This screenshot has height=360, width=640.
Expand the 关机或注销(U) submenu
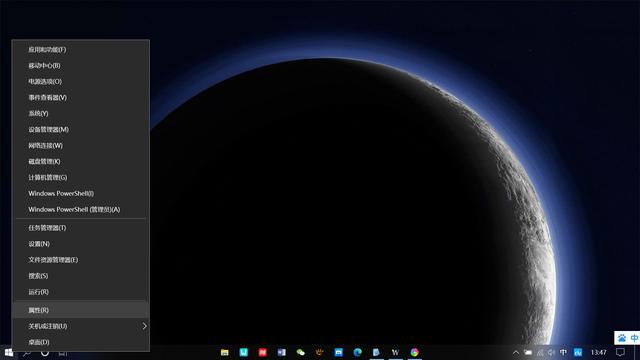(x=80, y=326)
